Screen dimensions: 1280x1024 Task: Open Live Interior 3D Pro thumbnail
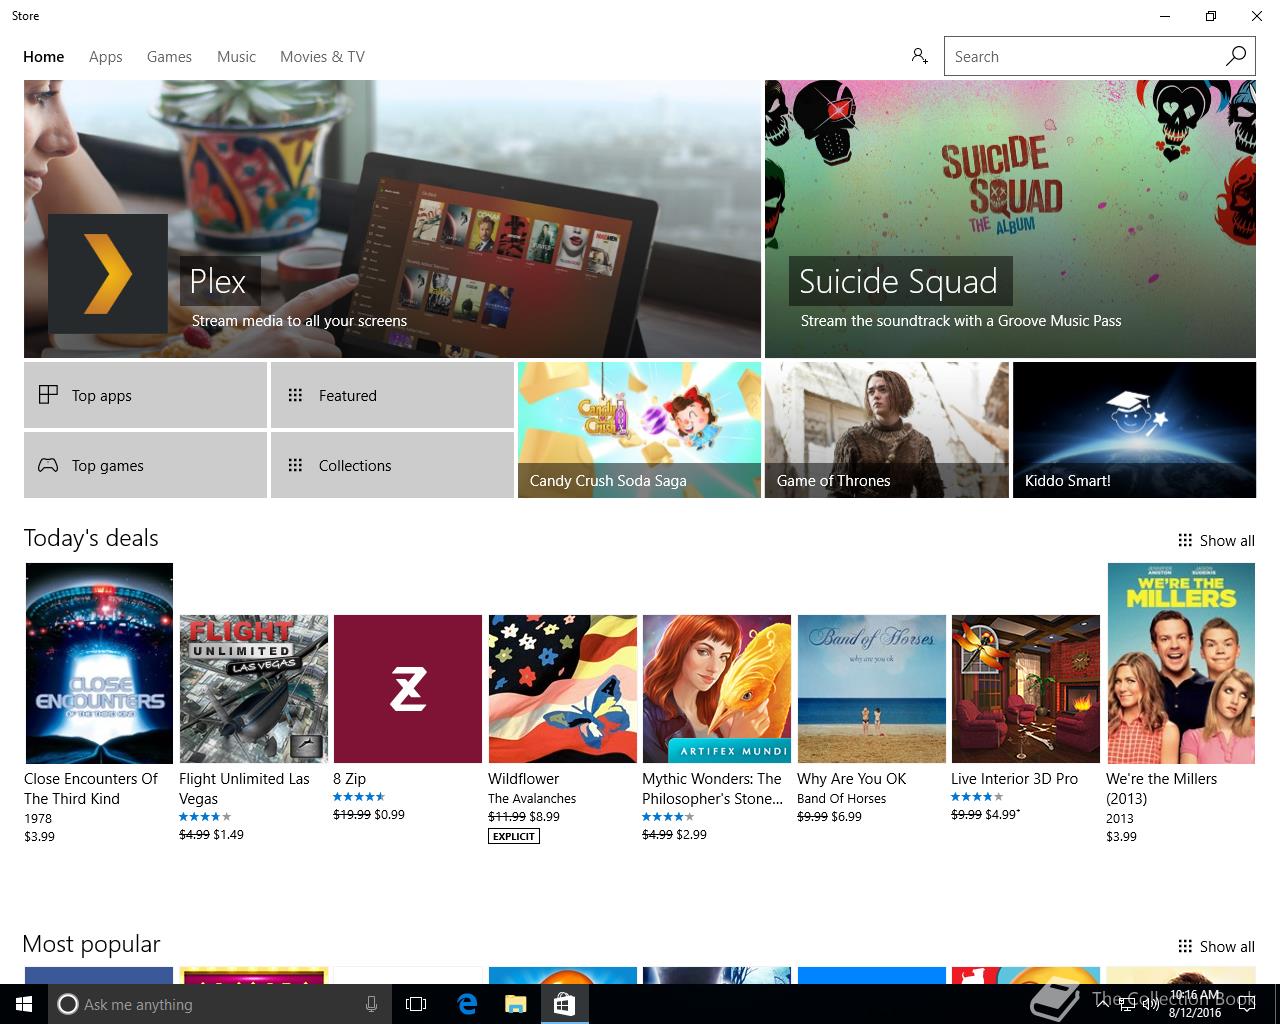pos(1026,689)
